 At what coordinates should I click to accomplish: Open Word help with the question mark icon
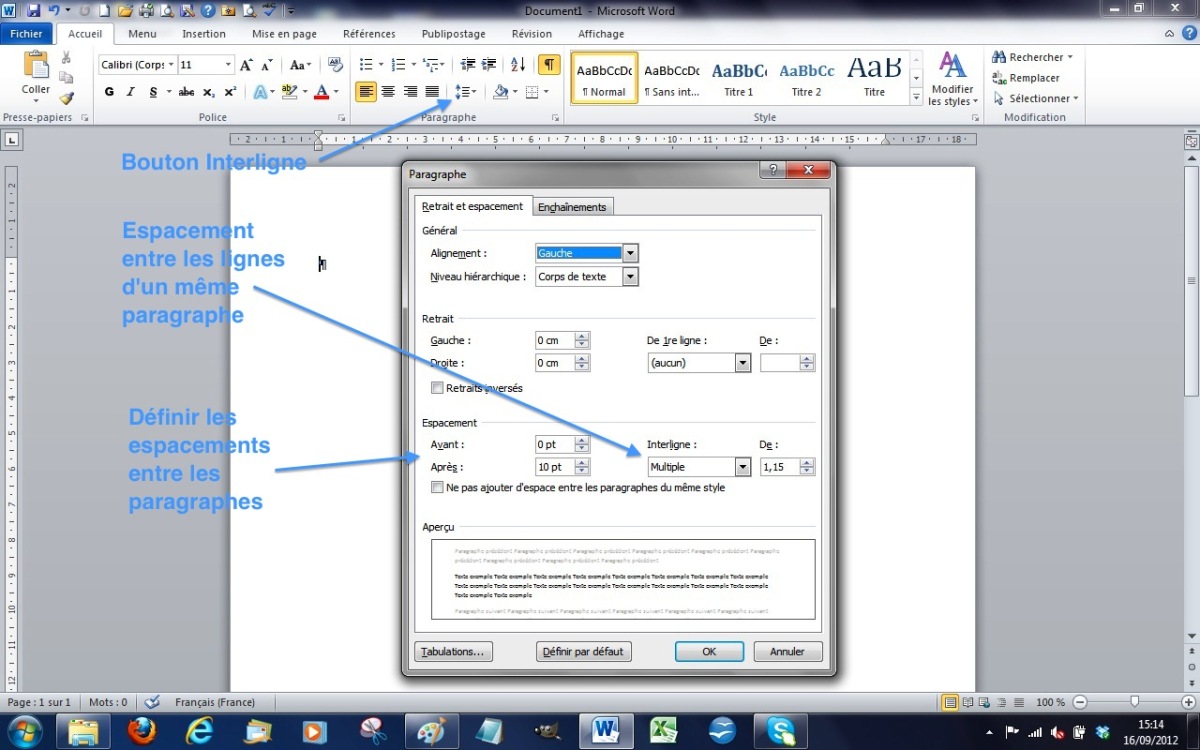(1189, 33)
